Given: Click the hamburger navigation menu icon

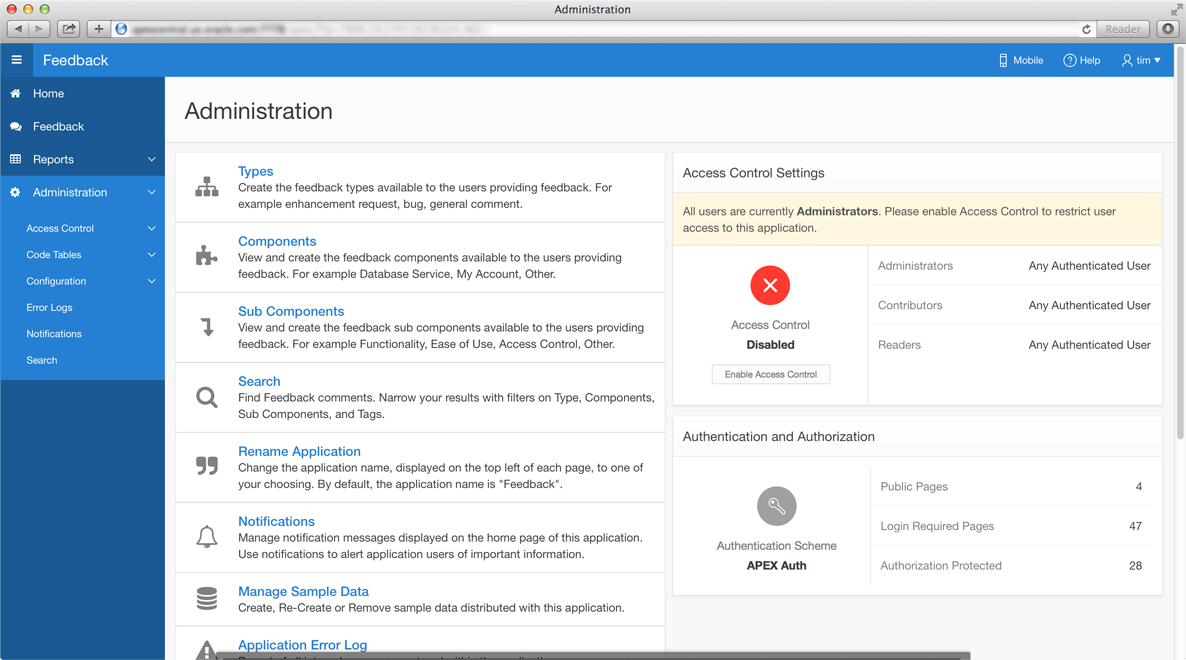Looking at the screenshot, I should click(16, 60).
